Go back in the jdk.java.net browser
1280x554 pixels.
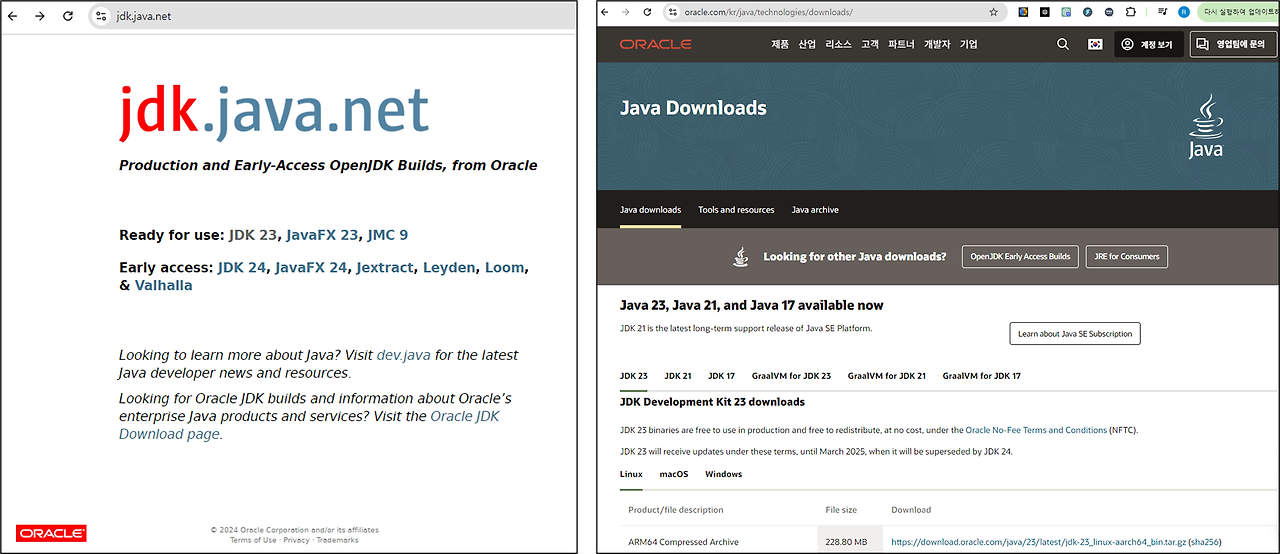point(12,16)
